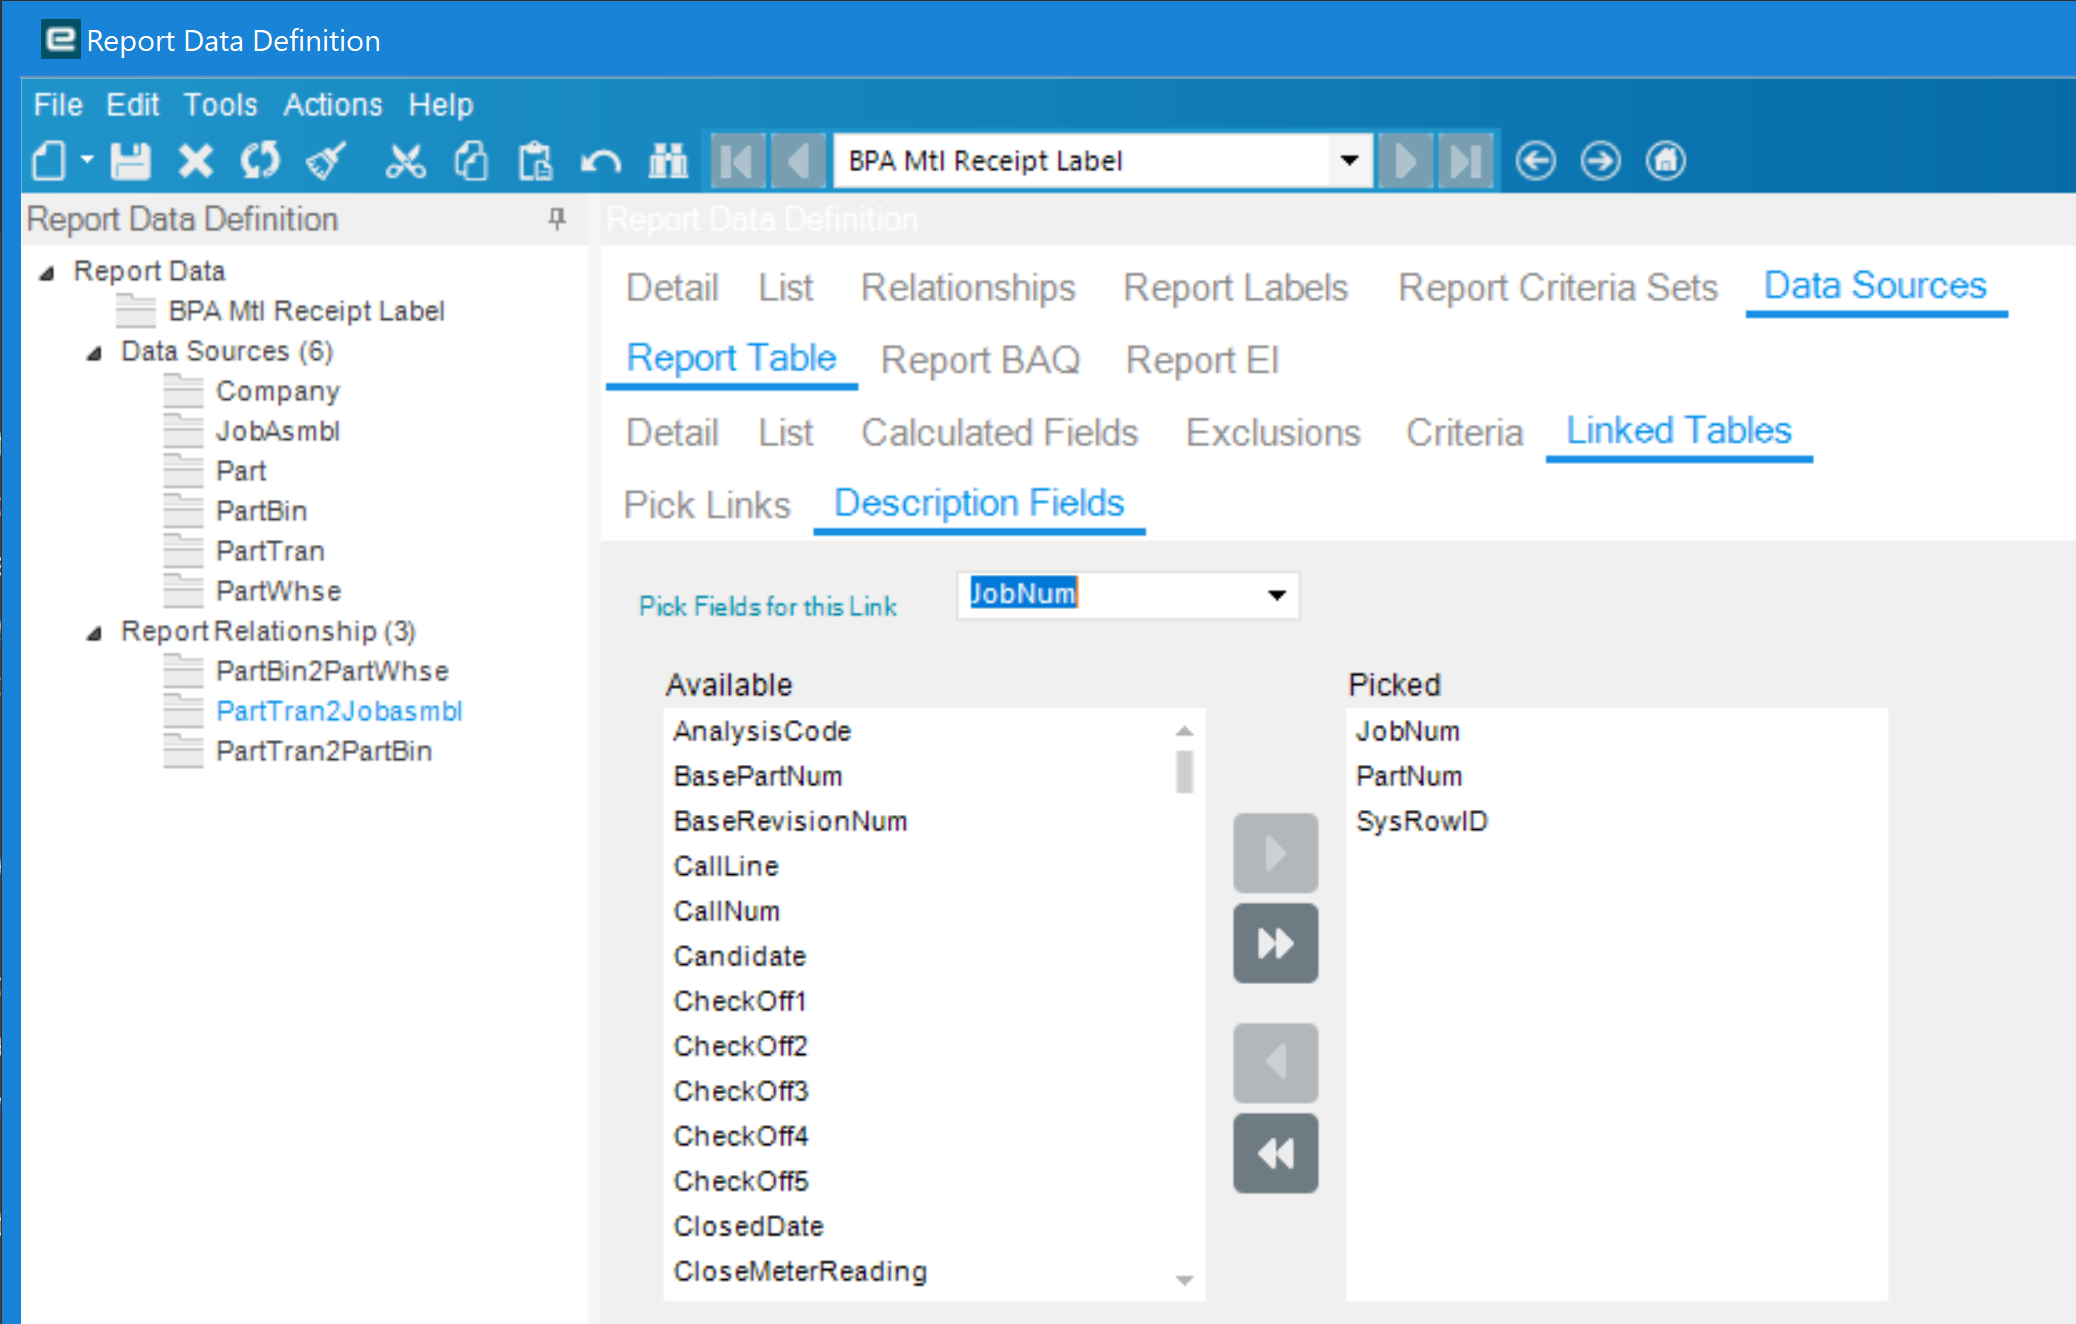This screenshot has width=2076, height=1324.
Task: Click the forward circled arrow icon
Action: click(x=1600, y=161)
